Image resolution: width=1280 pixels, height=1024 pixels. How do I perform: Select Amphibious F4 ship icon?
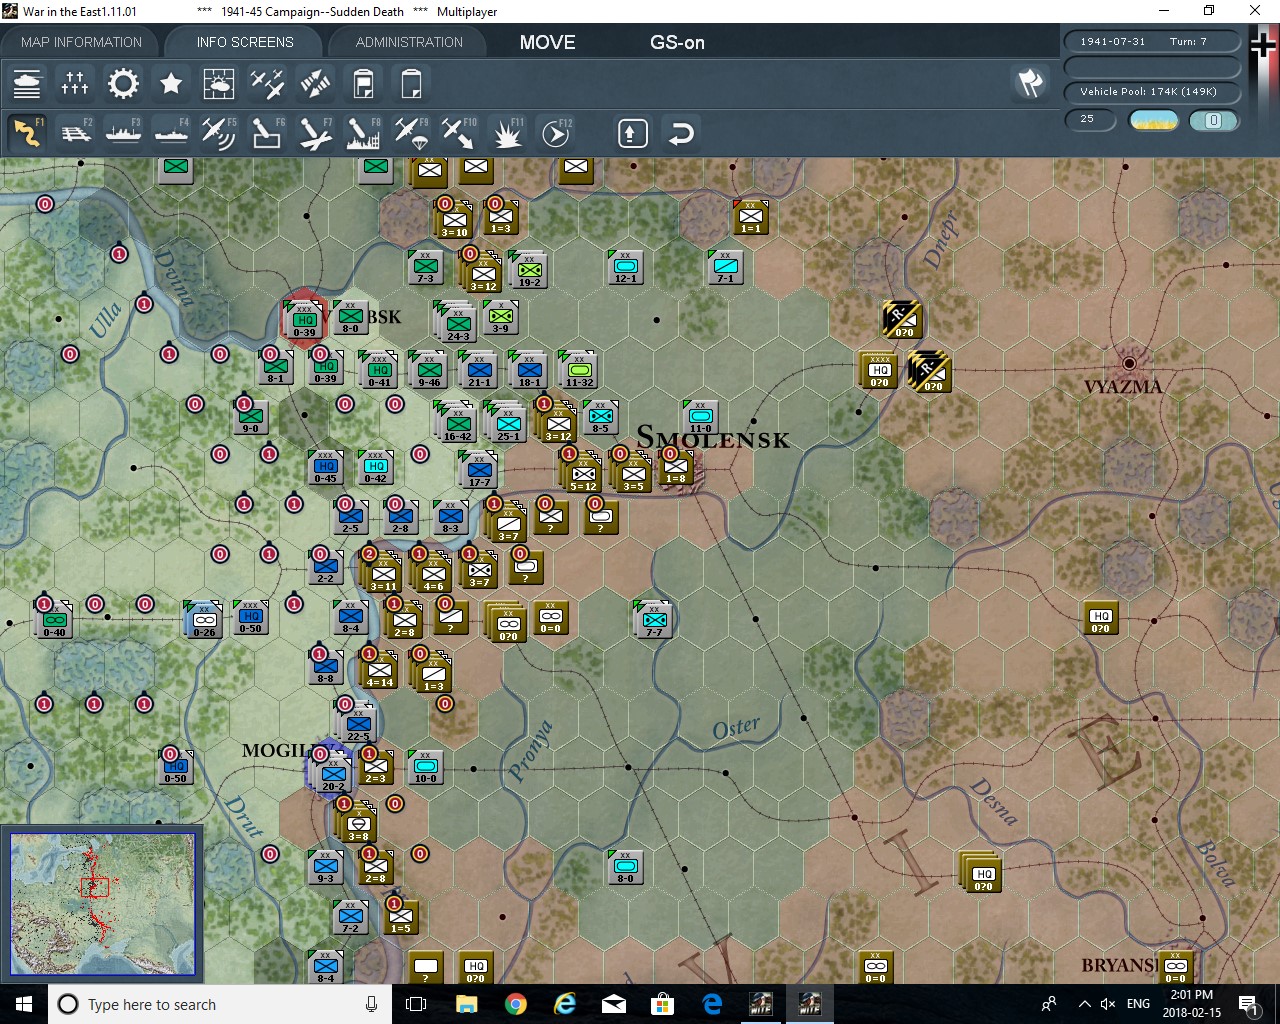click(171, 132)
